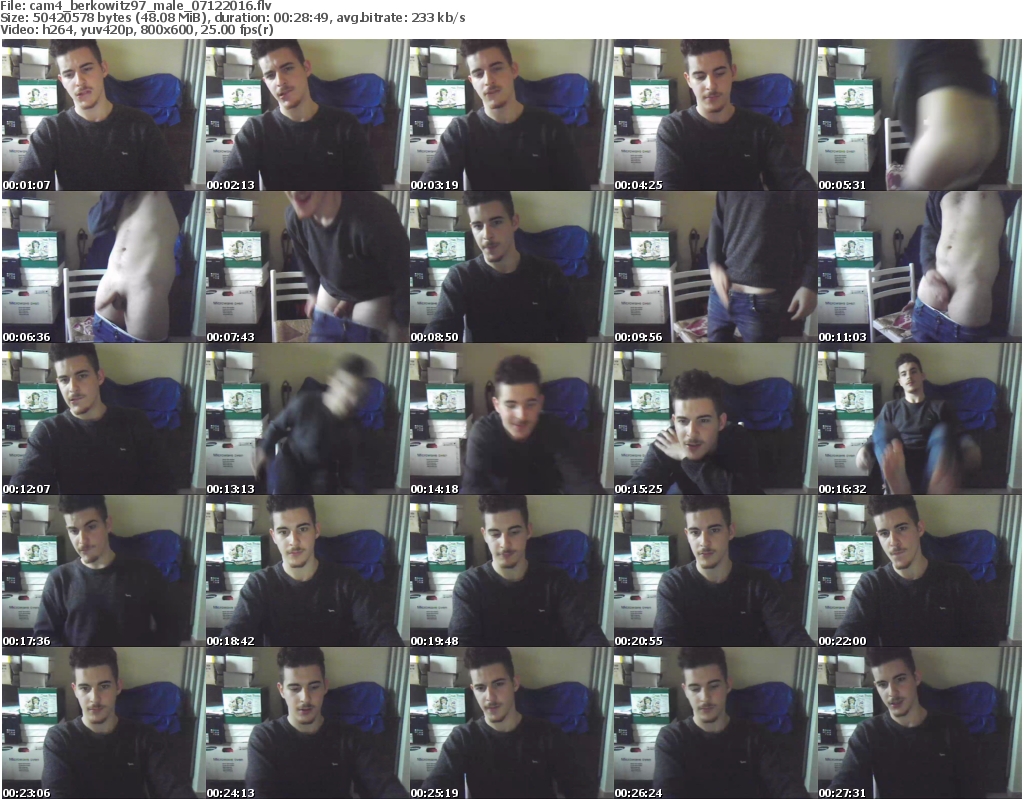Pick the frame stamped 00:08:50
This screenshot has width=1024, height=799.
(x=511, y=267)
